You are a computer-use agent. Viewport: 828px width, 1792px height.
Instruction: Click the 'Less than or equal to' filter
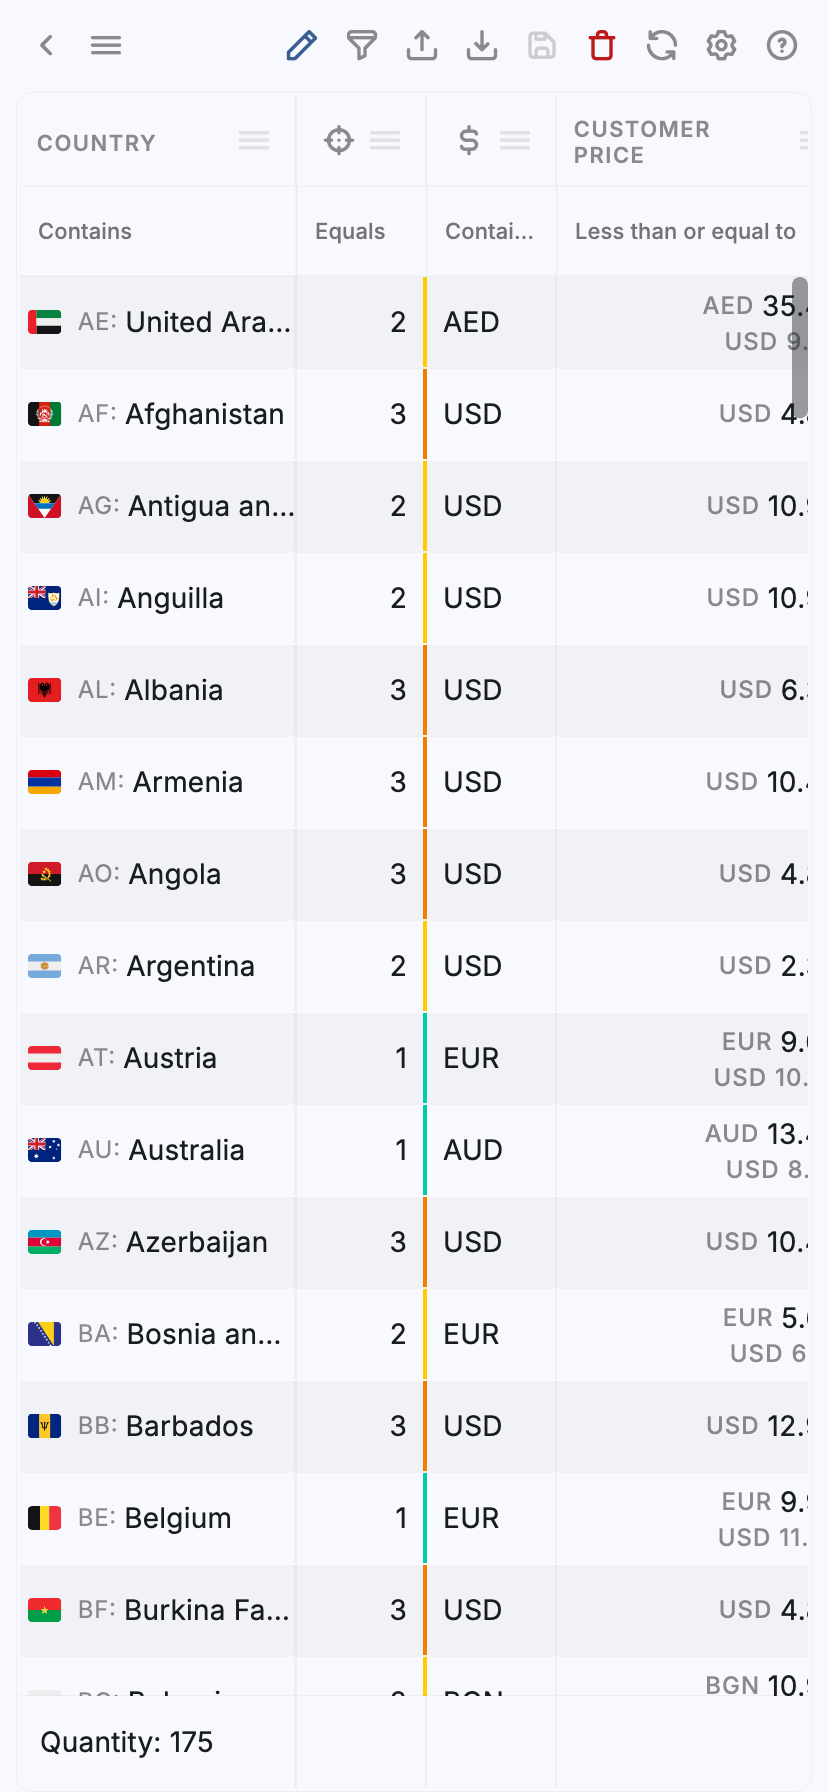(685, 231)
